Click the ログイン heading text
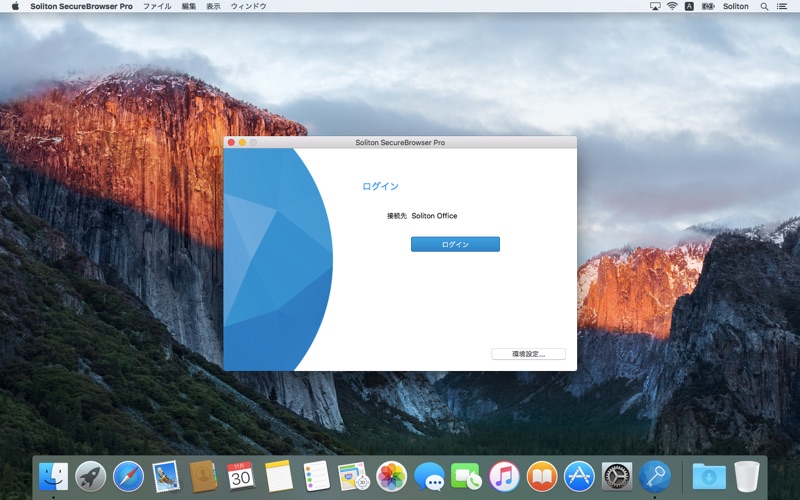 click(x=380, y=186)
